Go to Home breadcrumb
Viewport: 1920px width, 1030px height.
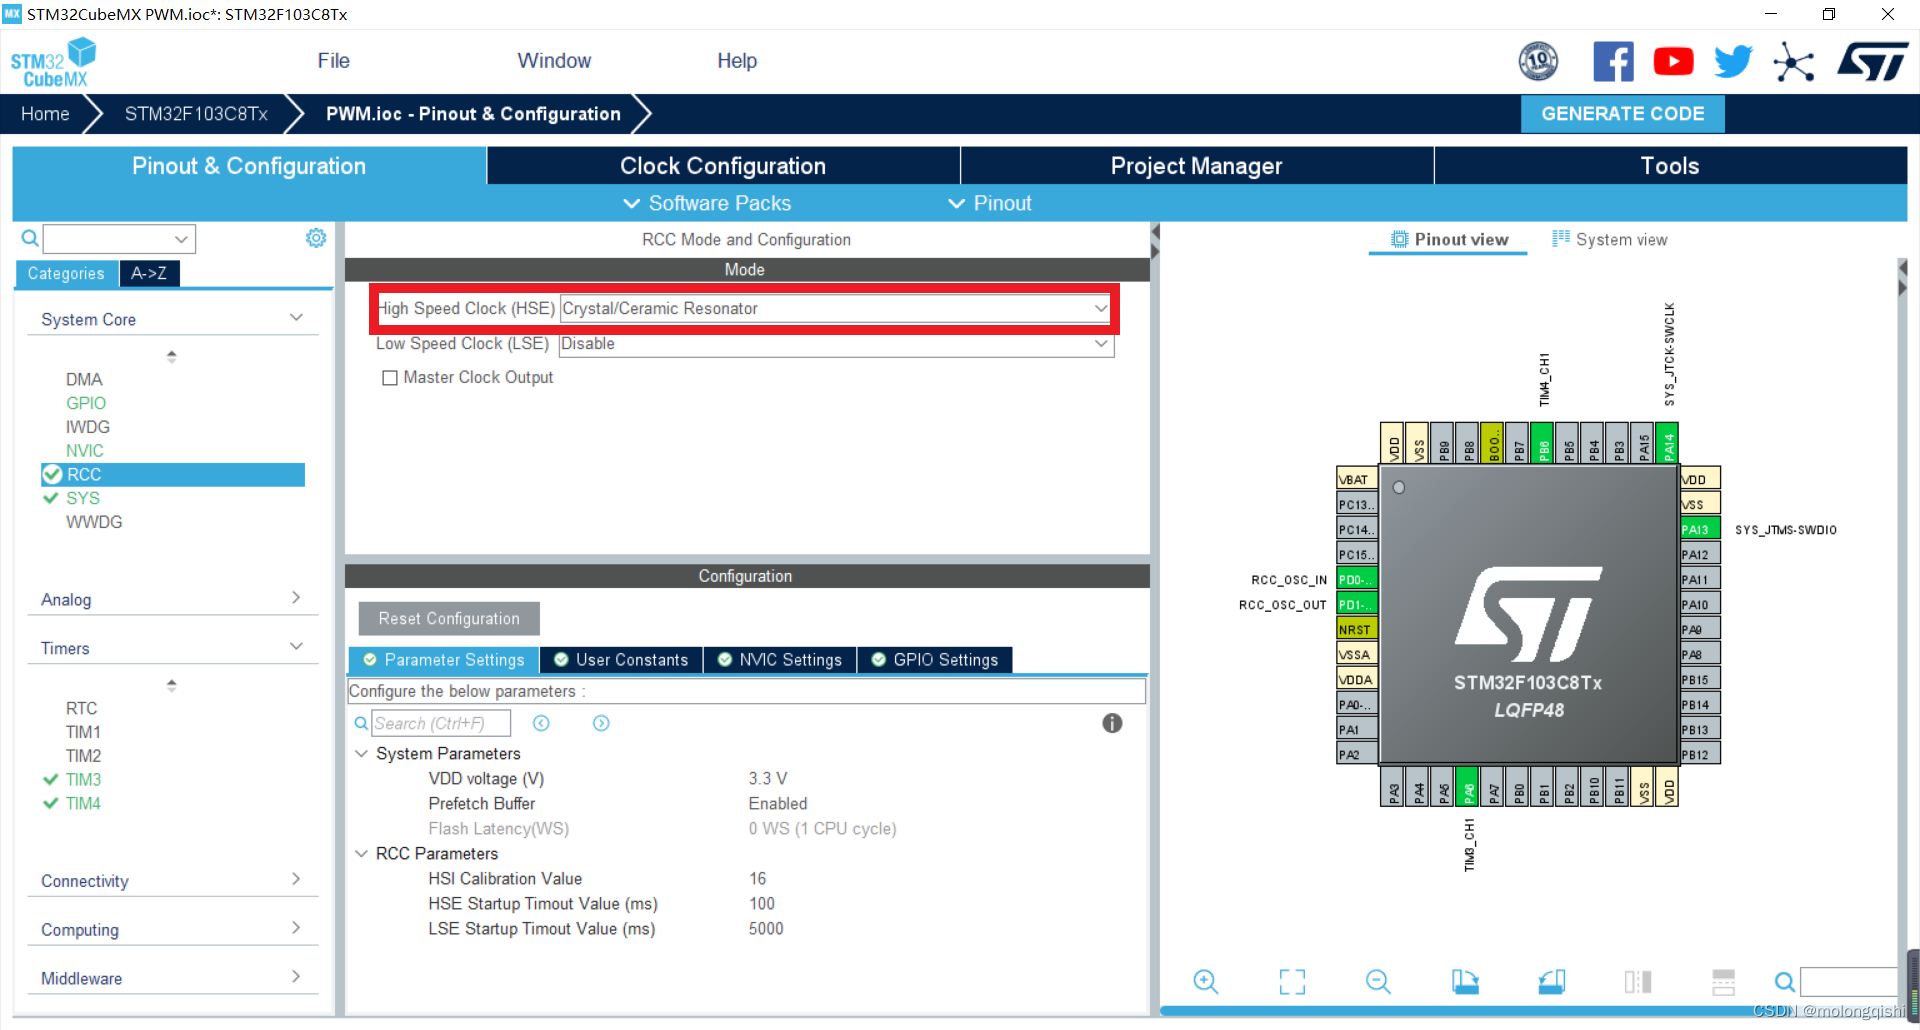click(x=45, y=114)
